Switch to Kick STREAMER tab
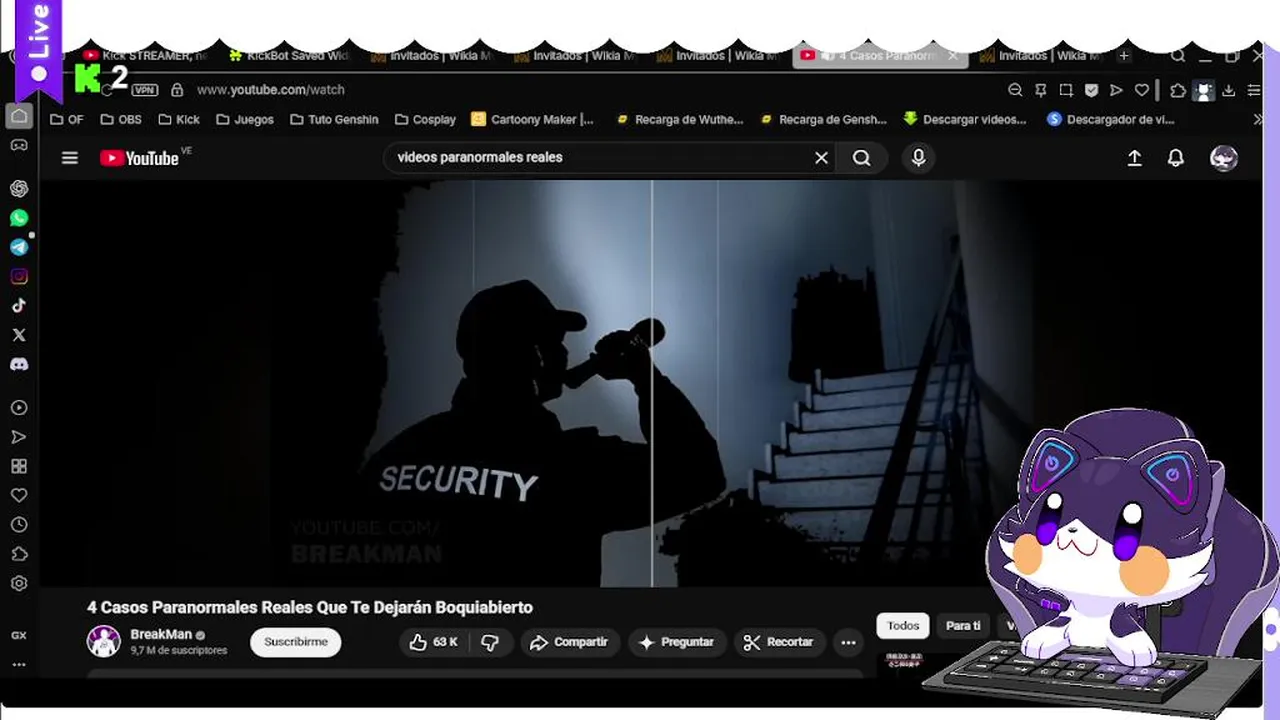 click(145, 56)
